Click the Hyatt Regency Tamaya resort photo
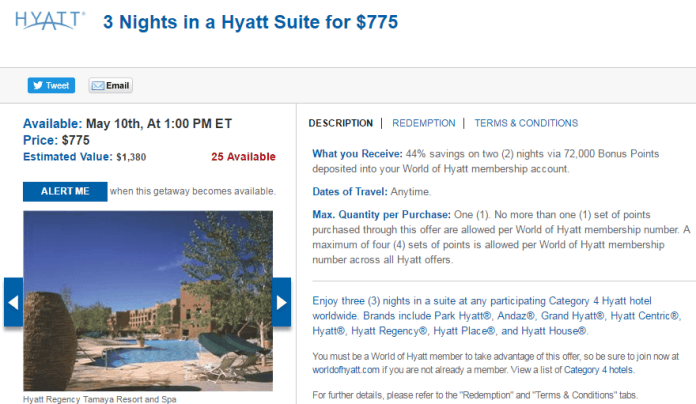 [x=148, y=301]
